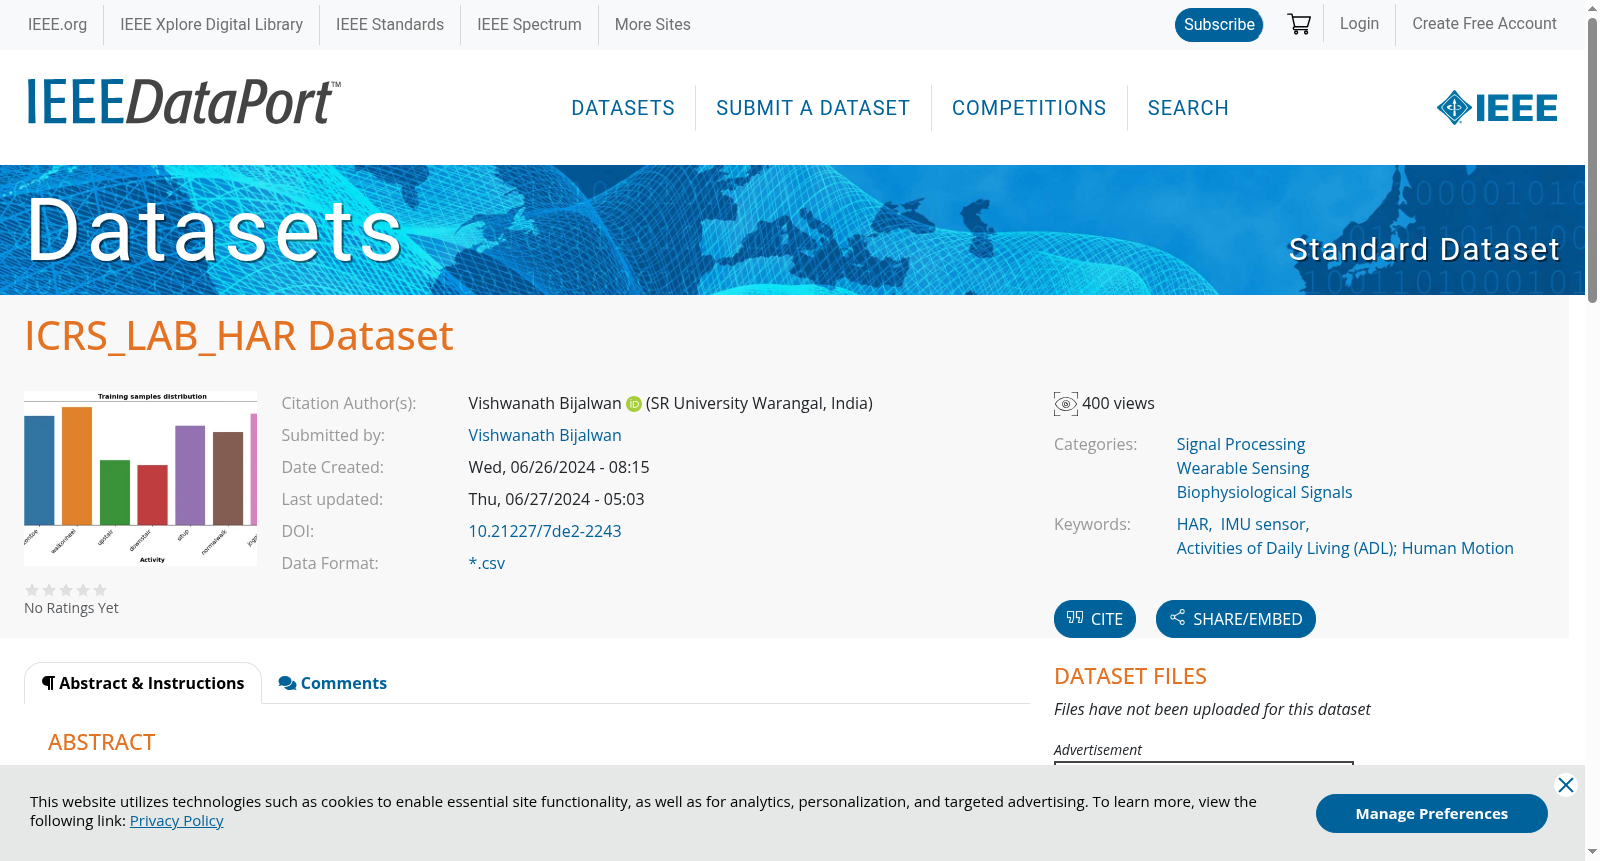Open the Biophysiological Signals category

click(1264, 492)
